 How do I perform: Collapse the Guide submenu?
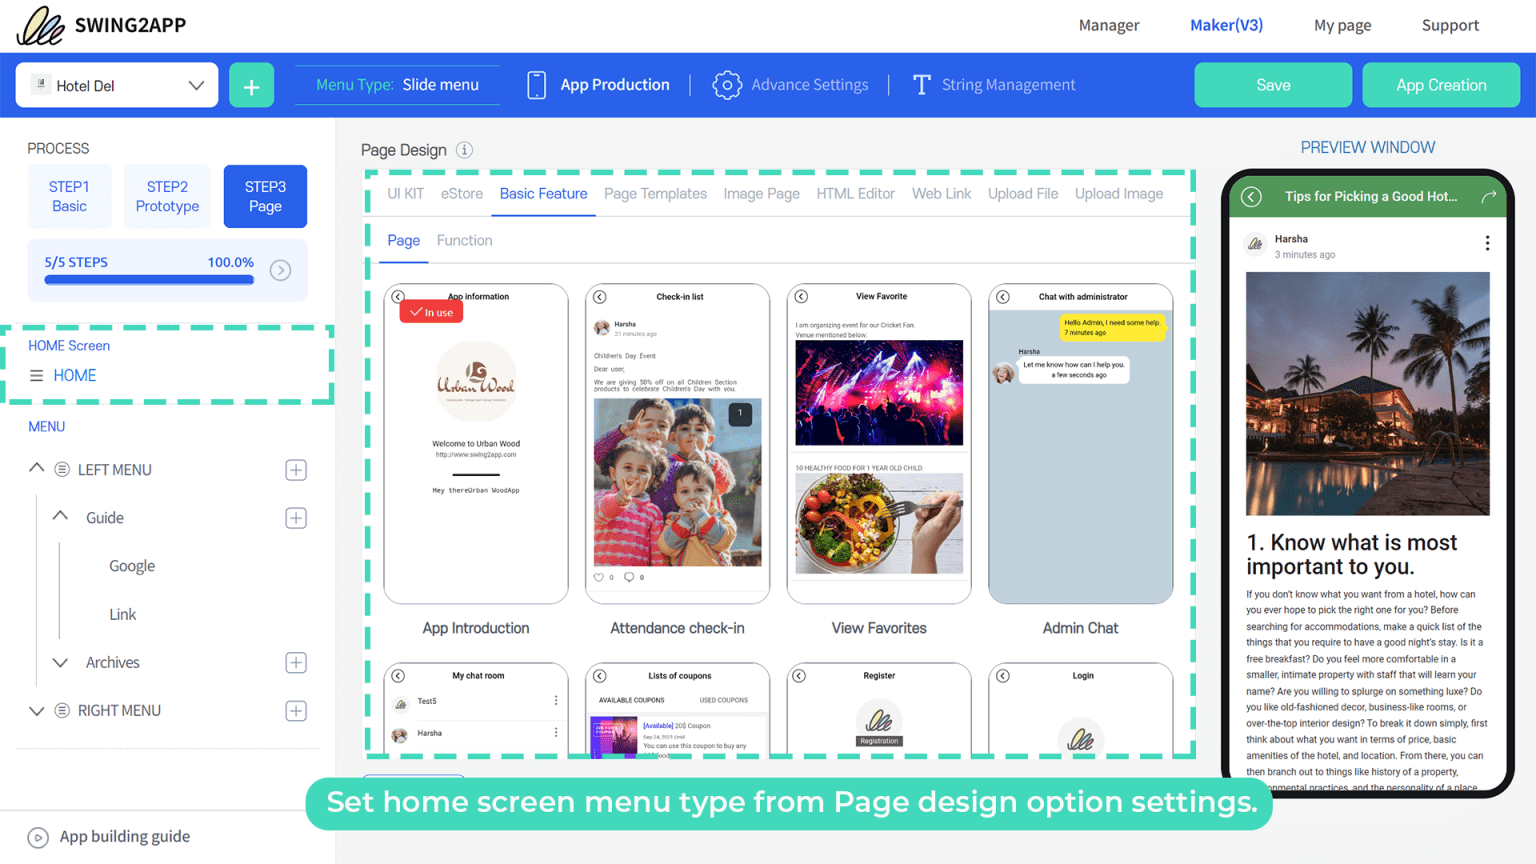pyautogui.click(x=58, y=517)
